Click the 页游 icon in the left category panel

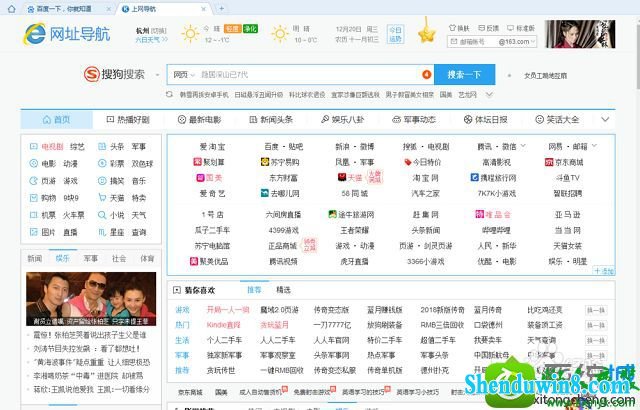point(33,180)
